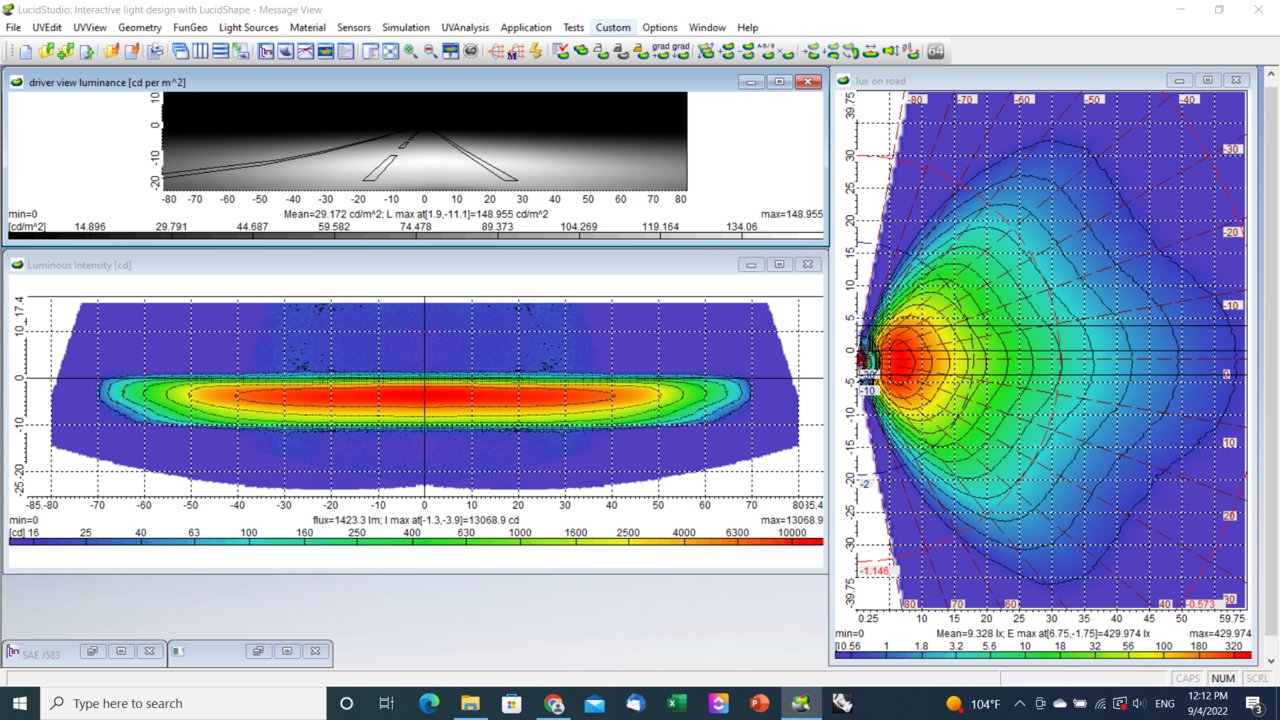Maximize the lux on road window
The width and height of the screenshot is (1280, 720).
tap(1207, 81)
